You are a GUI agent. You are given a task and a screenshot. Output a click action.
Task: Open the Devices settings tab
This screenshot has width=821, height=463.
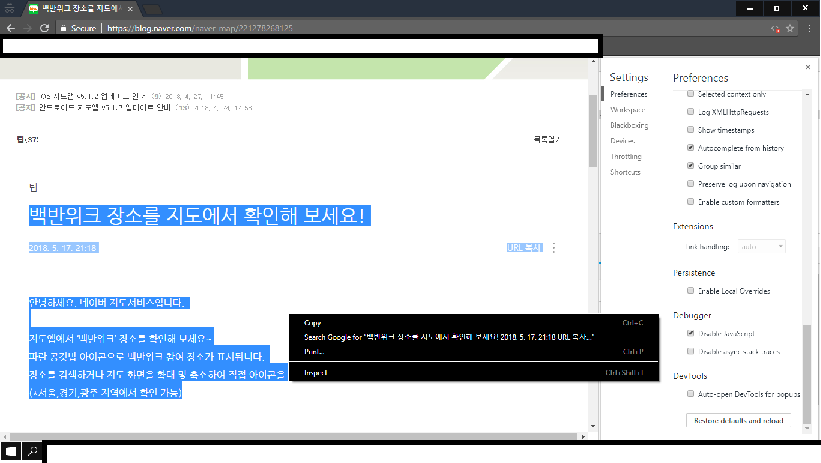tap(623, 141)
